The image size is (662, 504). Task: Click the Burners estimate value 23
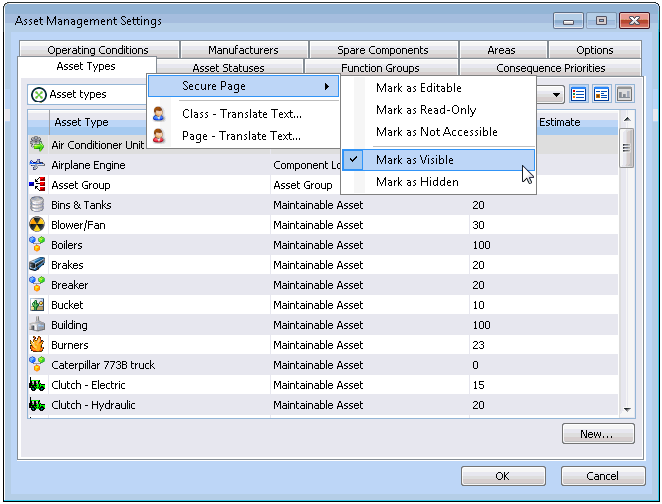(478, 345)
